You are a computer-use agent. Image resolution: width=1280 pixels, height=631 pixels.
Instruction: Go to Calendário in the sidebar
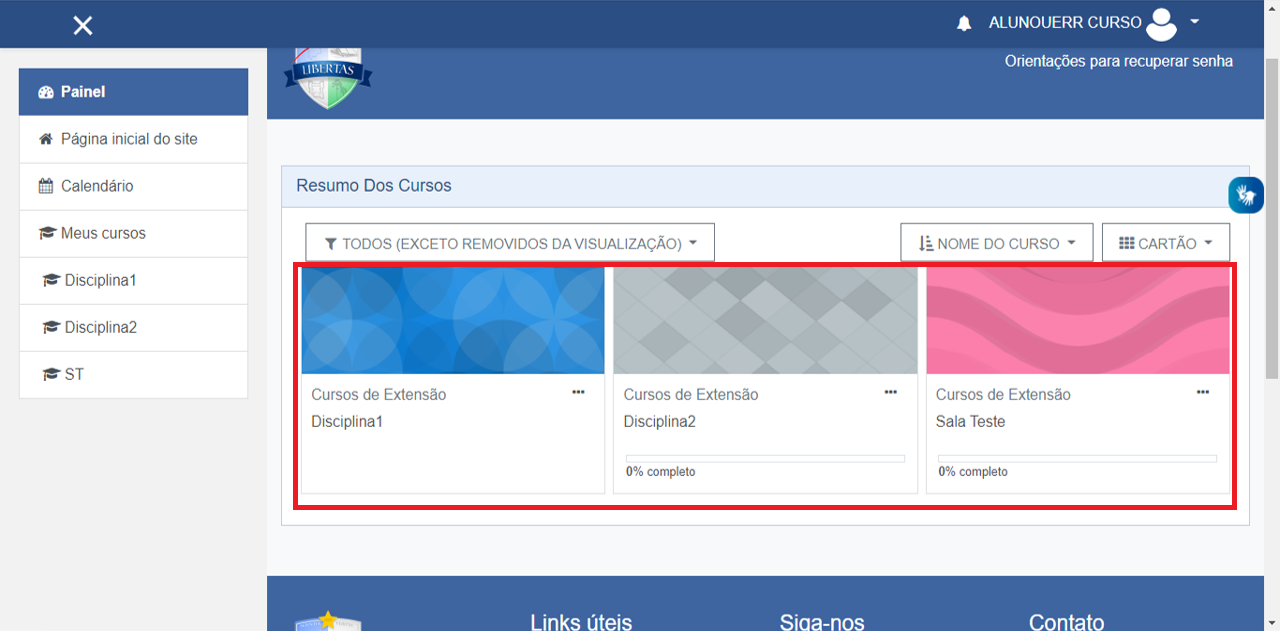click(x=97, y=186)
